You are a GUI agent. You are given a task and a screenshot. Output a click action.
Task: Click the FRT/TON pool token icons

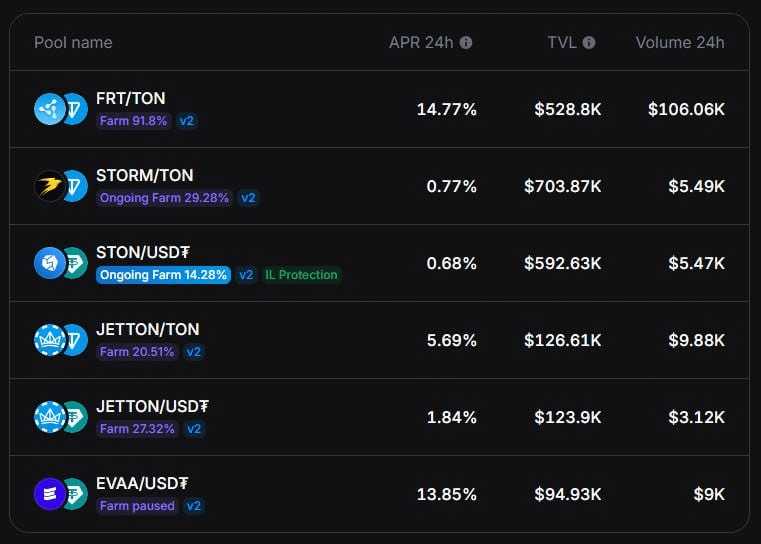coord(61,109)
